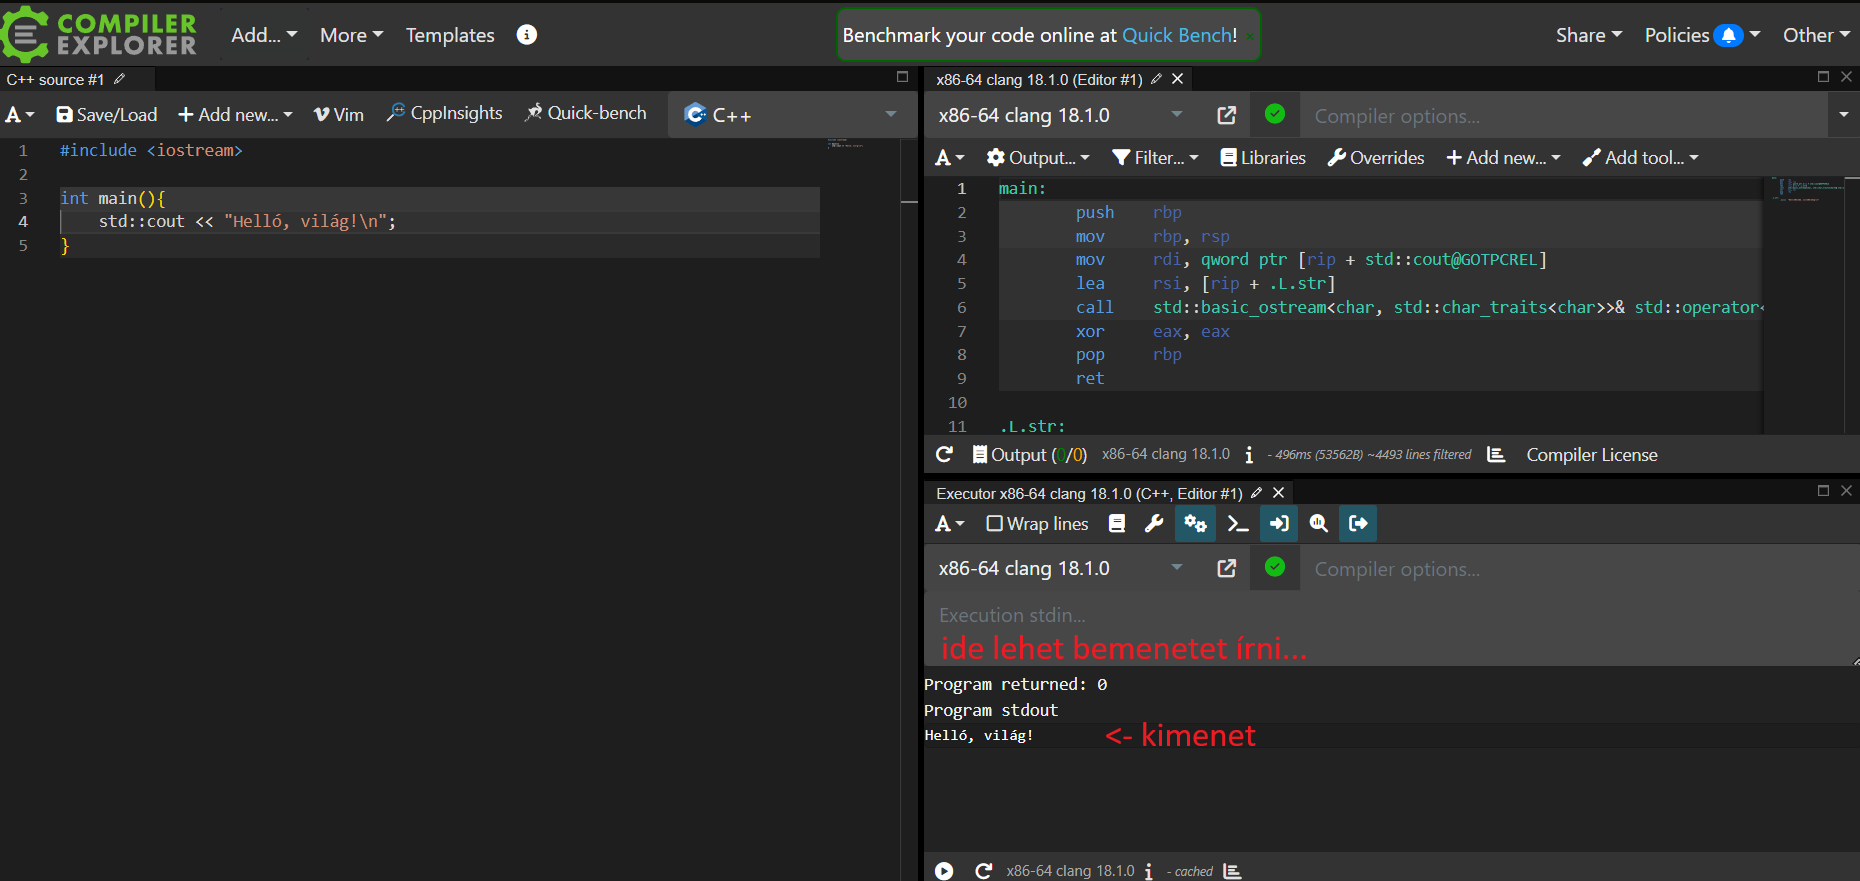Open the Policies notification bell
This screenshot has width=1860, height=881.
pyautogui.click(x=1728, y=35)
